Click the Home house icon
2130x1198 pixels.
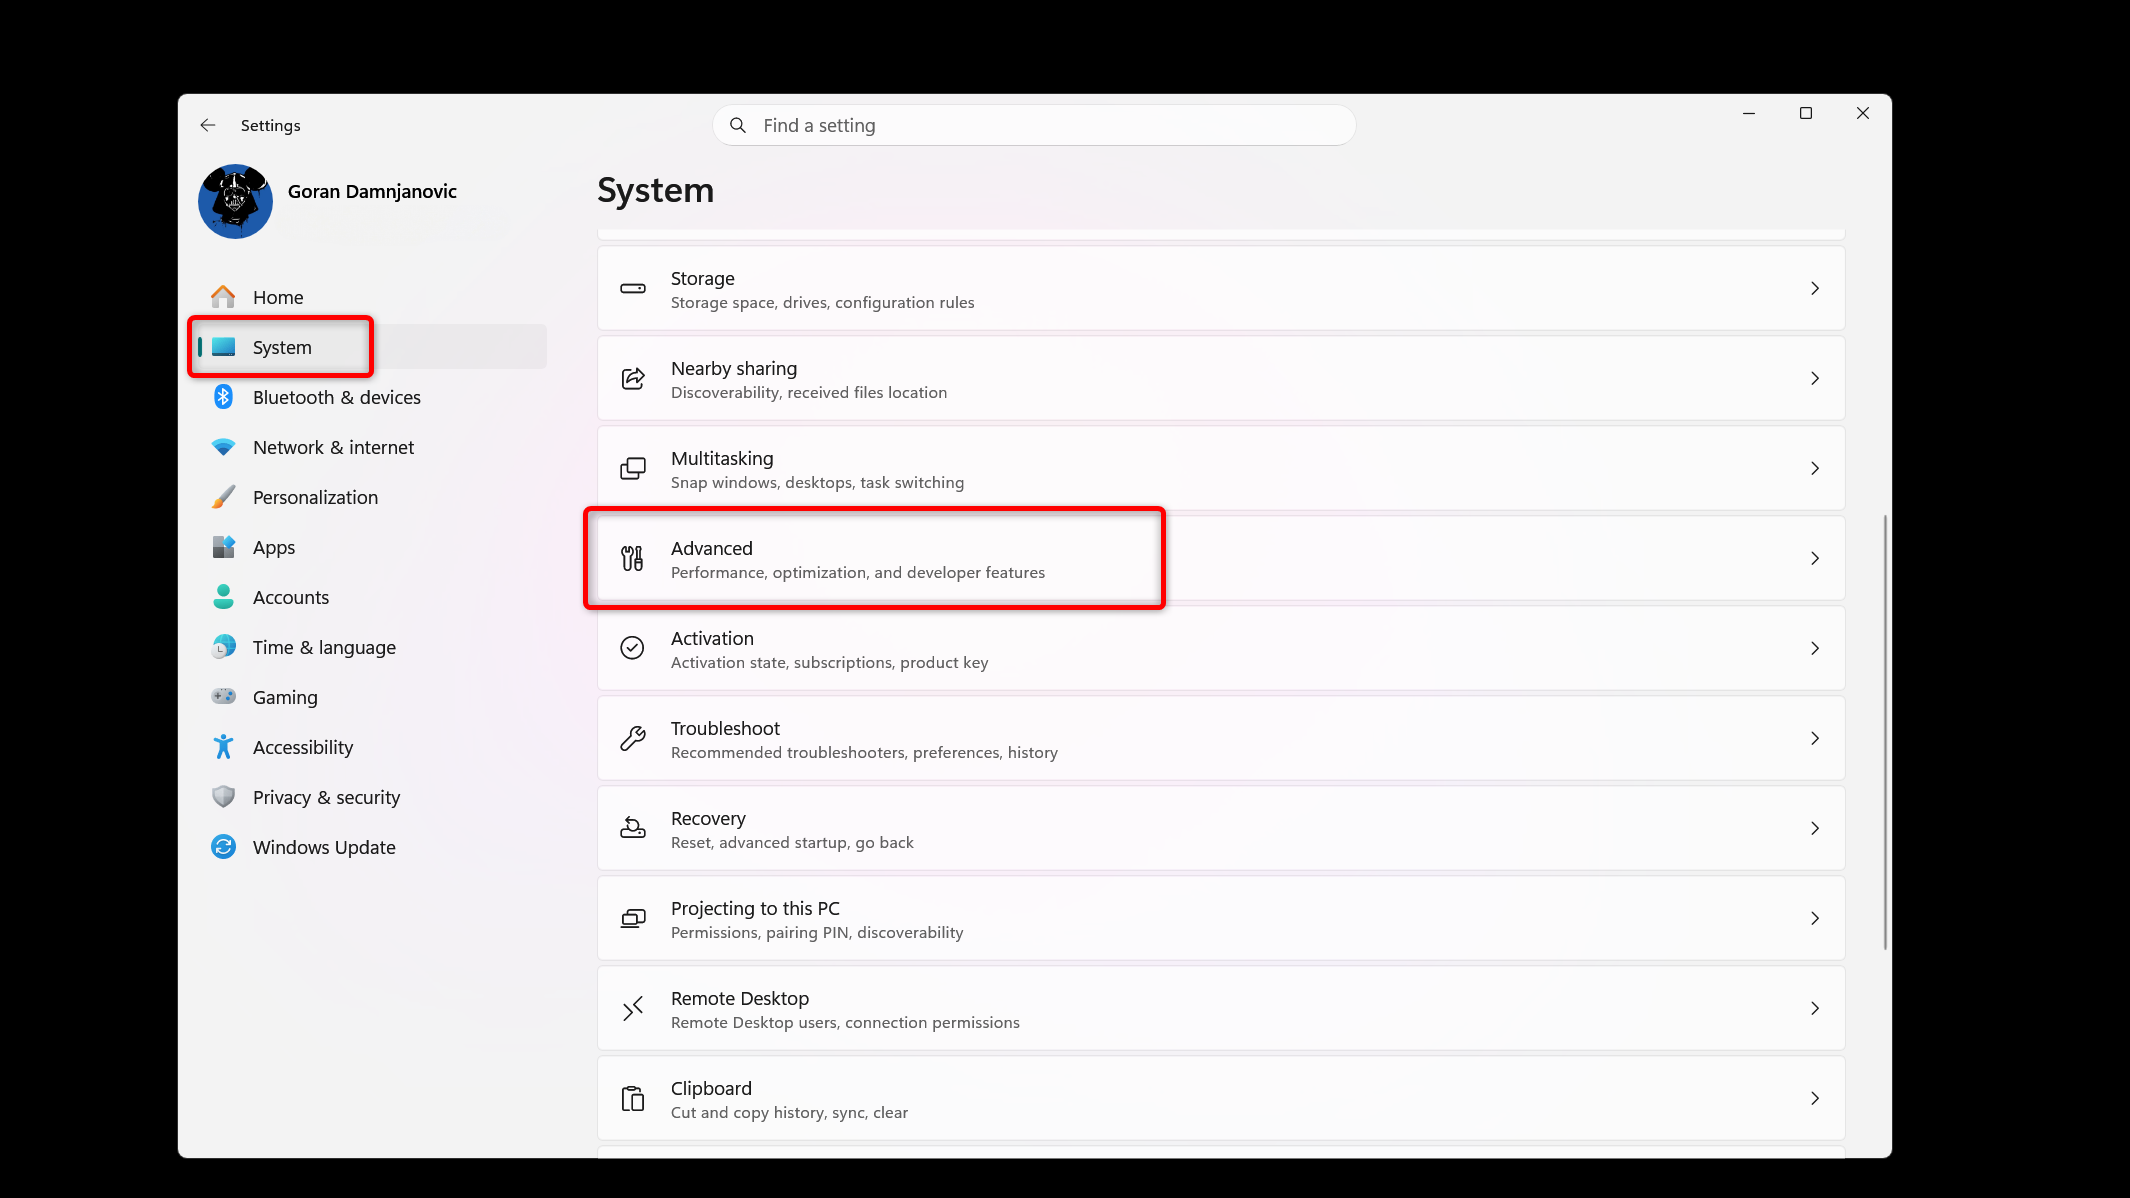(223, 297)
